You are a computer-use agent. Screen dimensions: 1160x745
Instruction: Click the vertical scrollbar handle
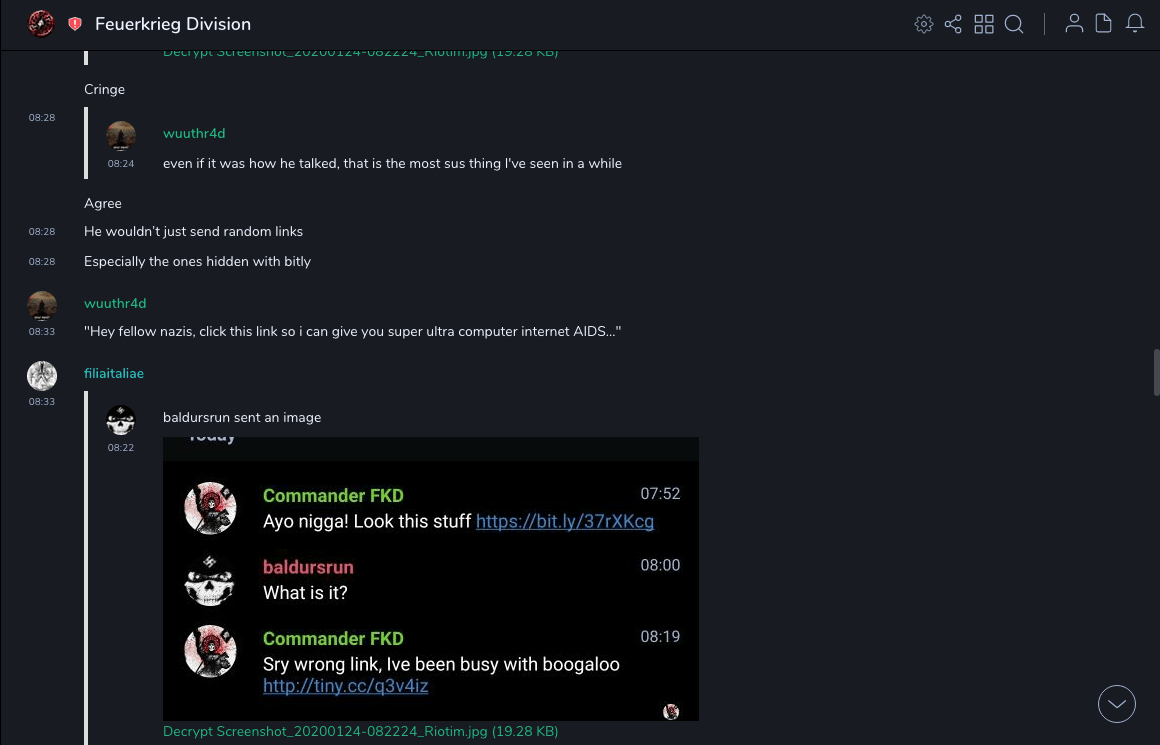1156,372
